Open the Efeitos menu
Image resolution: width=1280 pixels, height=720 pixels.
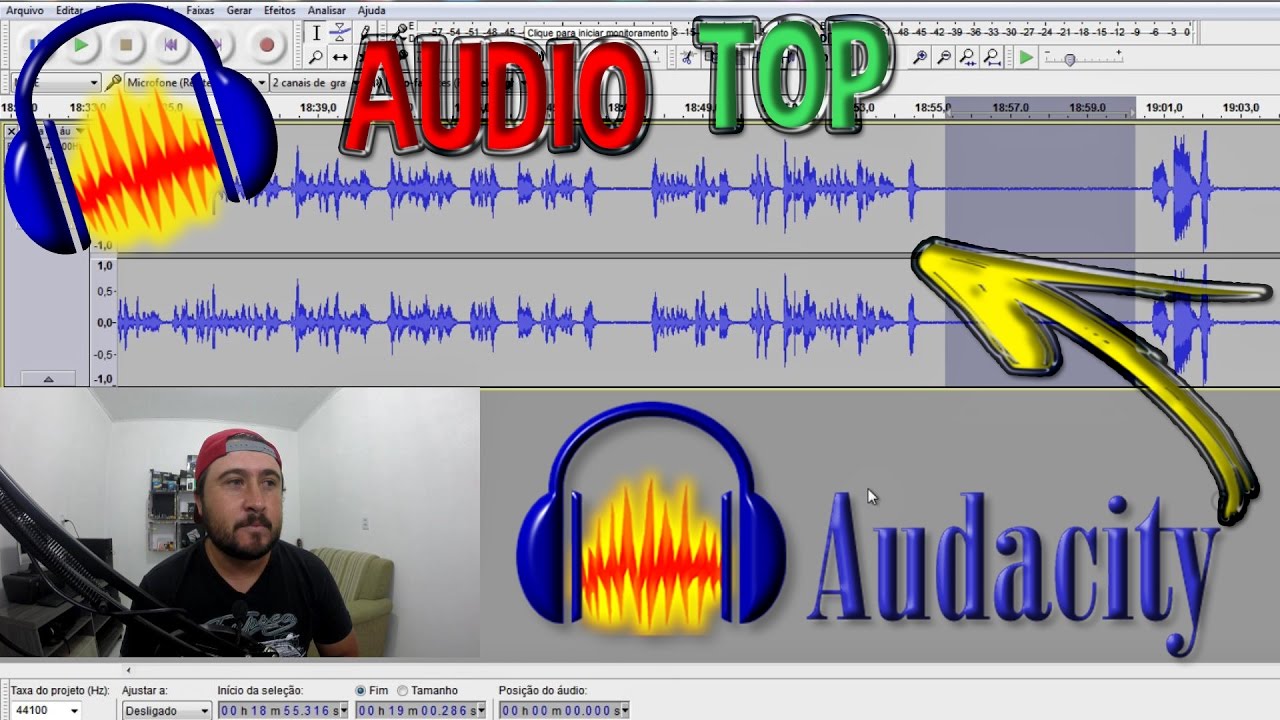pyautogui.click(x=280, y=10)
